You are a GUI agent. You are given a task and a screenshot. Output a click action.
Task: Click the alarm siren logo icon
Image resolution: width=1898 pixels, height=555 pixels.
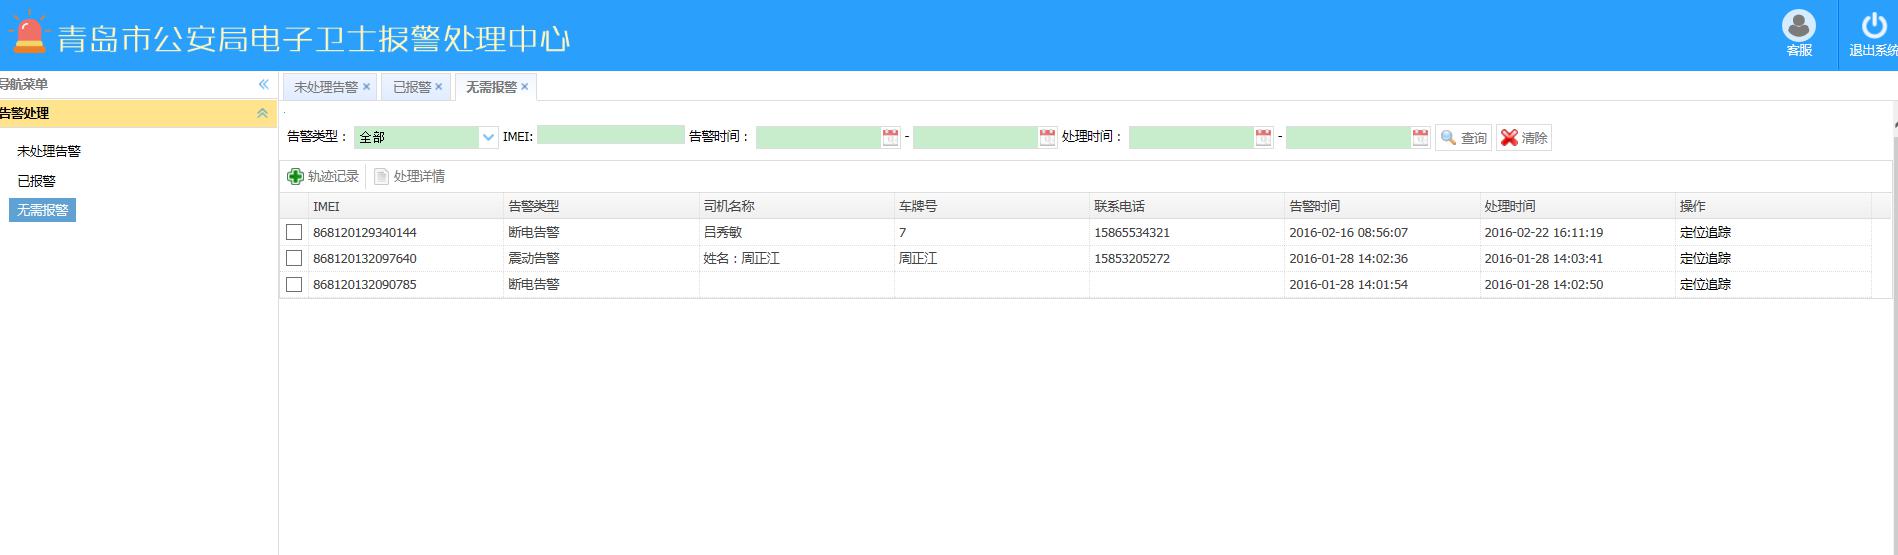[29, 33]
